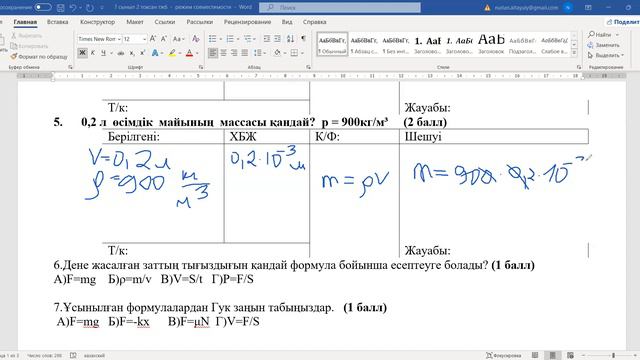Open the Рассылки ribbon tab
The image size is (640, 360).
pos(200,22)
